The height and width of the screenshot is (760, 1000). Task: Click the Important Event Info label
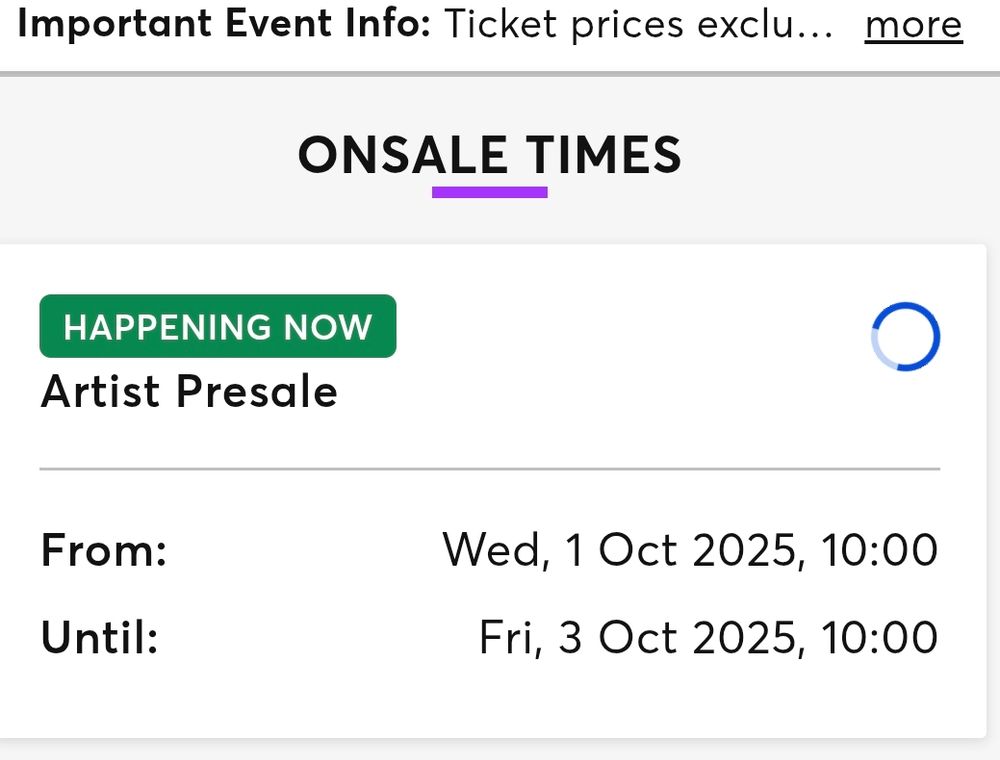[x=224, y=24]
